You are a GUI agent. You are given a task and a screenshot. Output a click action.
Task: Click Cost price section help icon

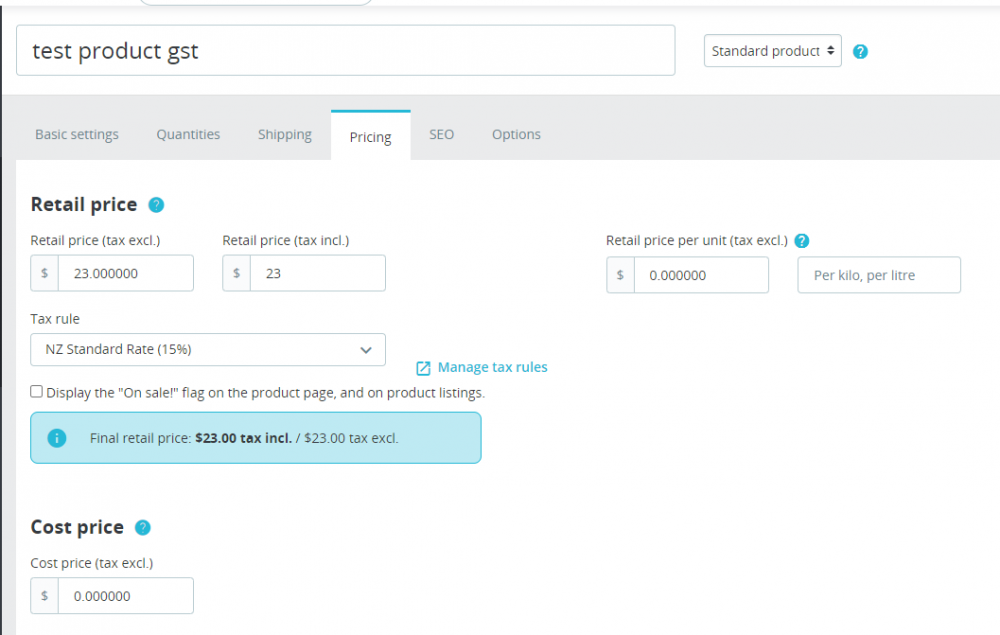pyautogui.click(x=143, y=528)
